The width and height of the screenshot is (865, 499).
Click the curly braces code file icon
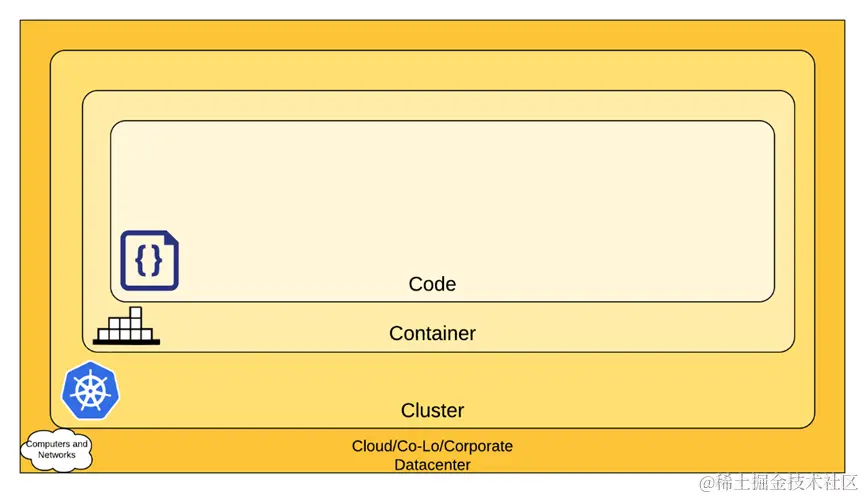(149, 260)
